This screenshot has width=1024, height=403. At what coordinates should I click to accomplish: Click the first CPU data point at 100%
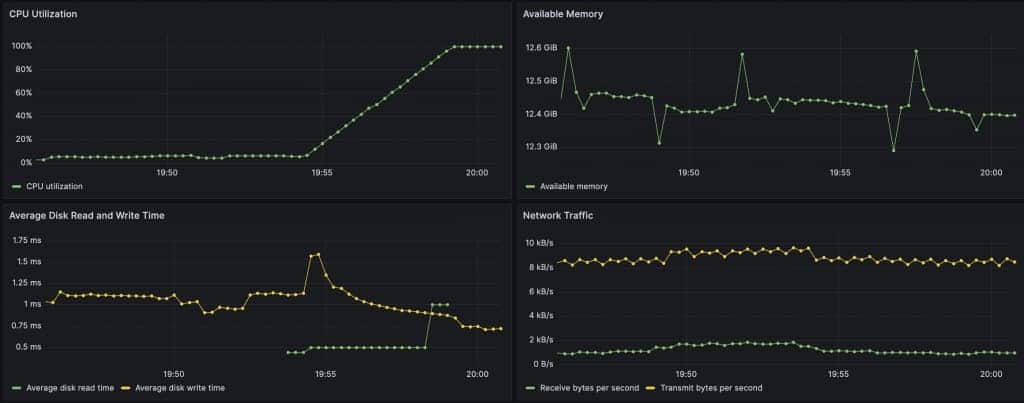tap(454, 46)
